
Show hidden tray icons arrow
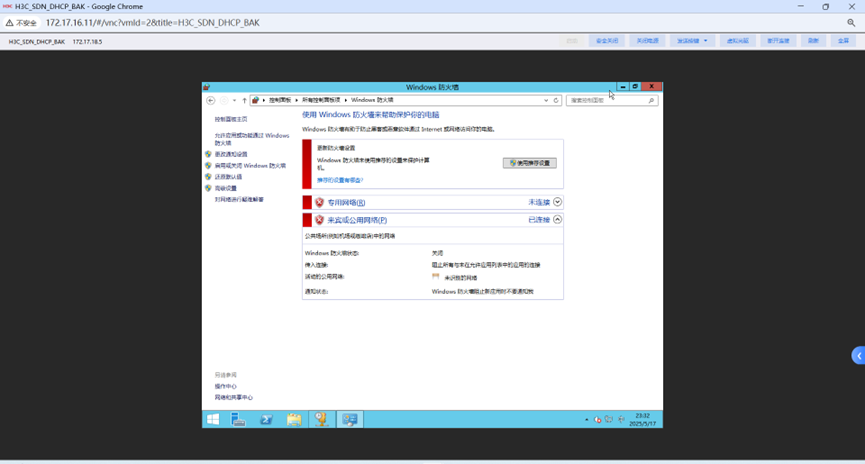(x=586, y=420)
